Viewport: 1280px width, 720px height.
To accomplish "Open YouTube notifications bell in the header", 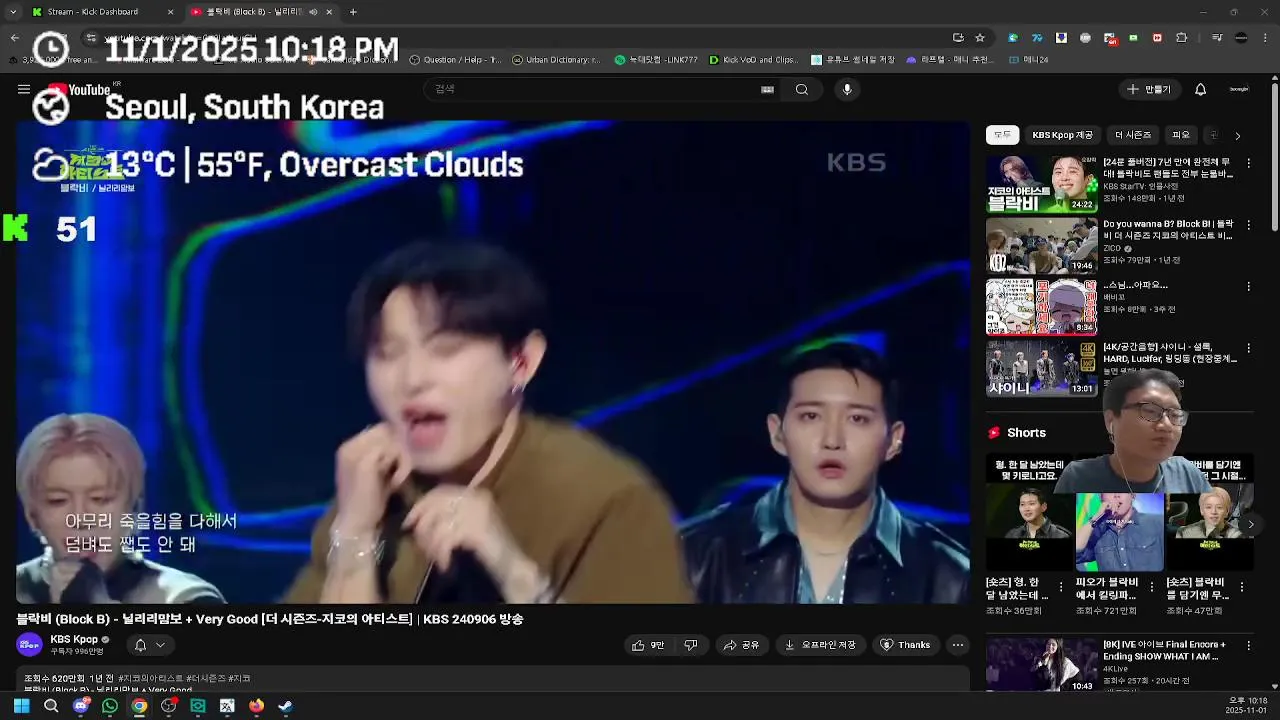I will [x=1201, y=89].
